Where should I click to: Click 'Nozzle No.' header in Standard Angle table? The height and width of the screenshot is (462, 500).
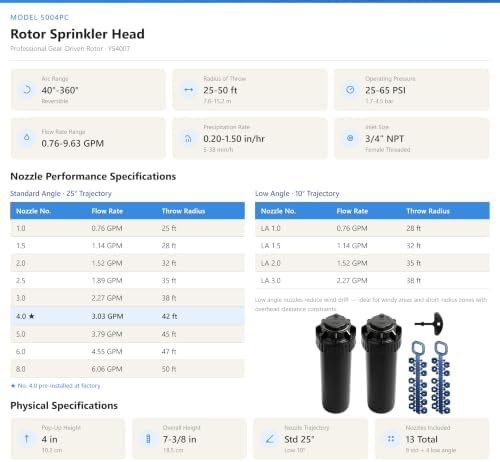pyautogui.click(x=33, y=211)
